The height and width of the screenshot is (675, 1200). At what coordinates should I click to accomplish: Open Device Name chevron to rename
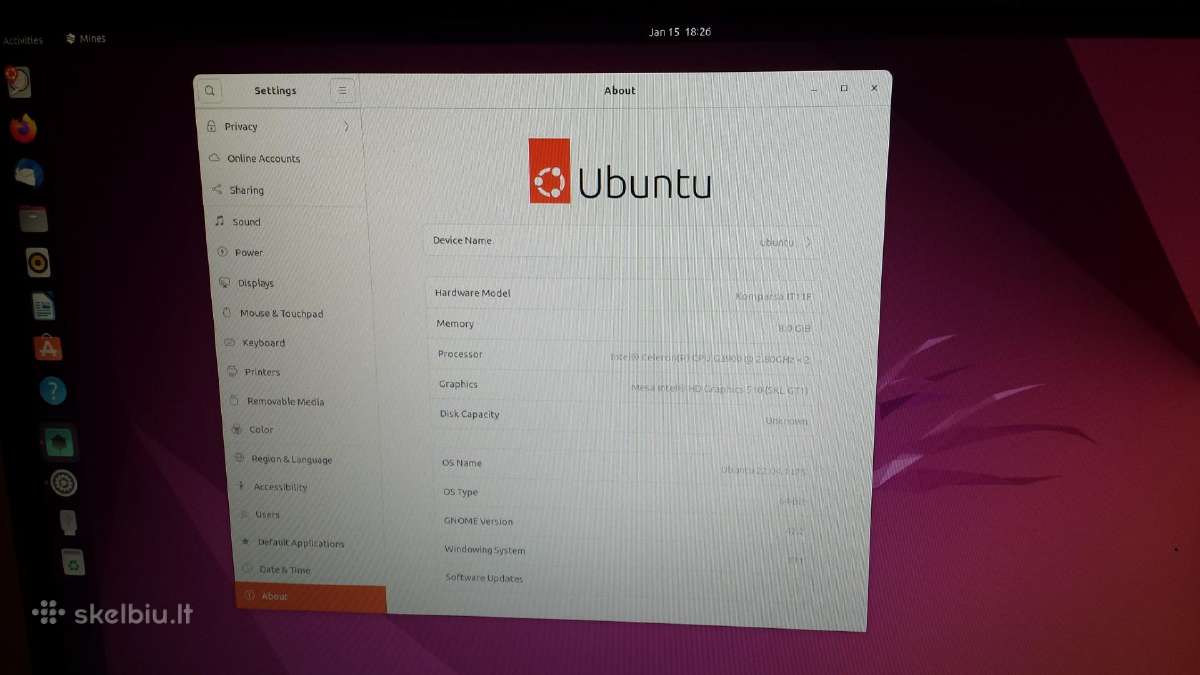(x=808, y=242)
